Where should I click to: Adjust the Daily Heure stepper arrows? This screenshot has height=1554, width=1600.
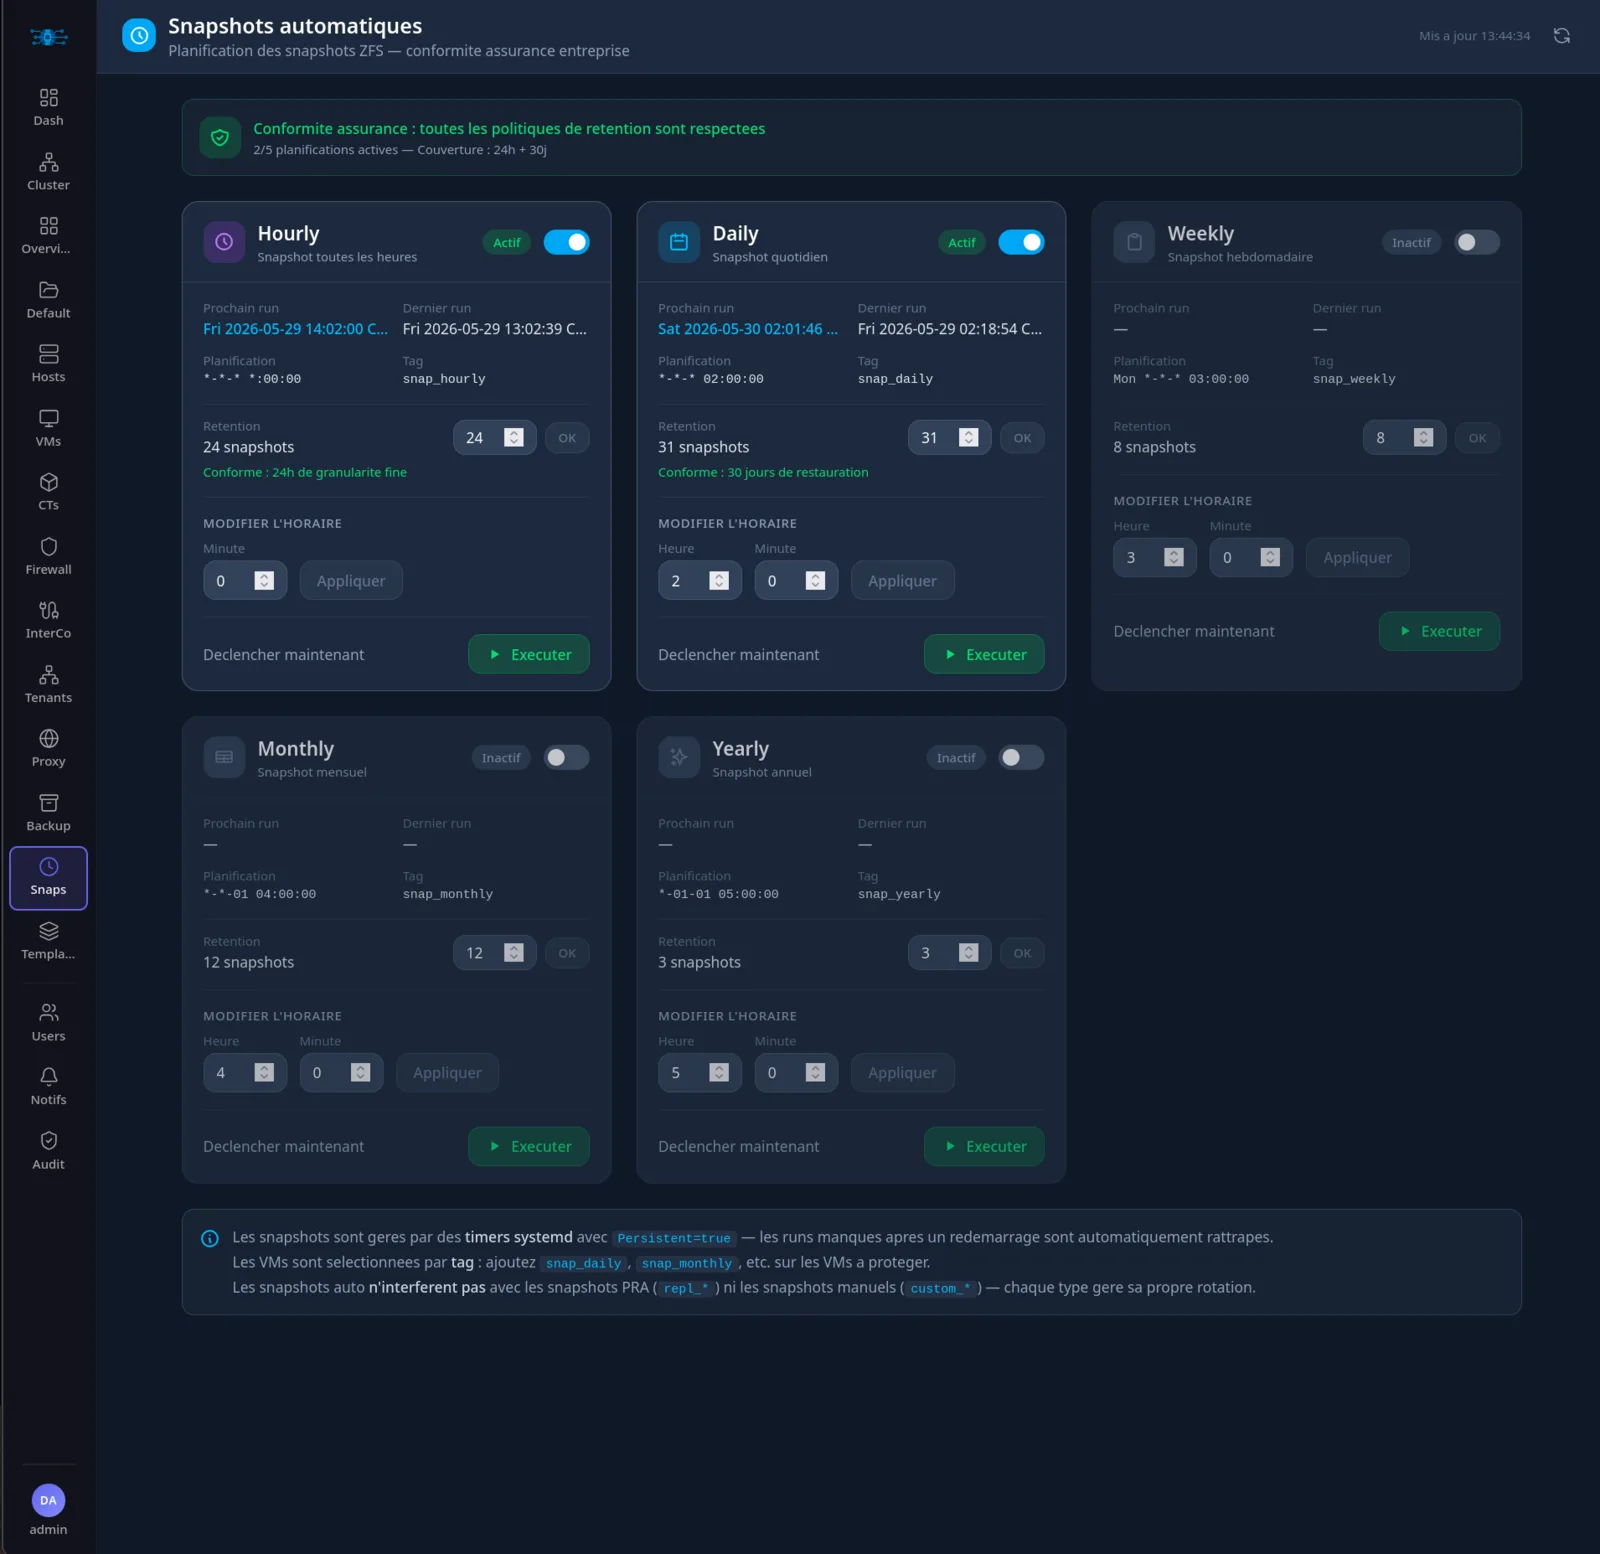pos(719,580)
